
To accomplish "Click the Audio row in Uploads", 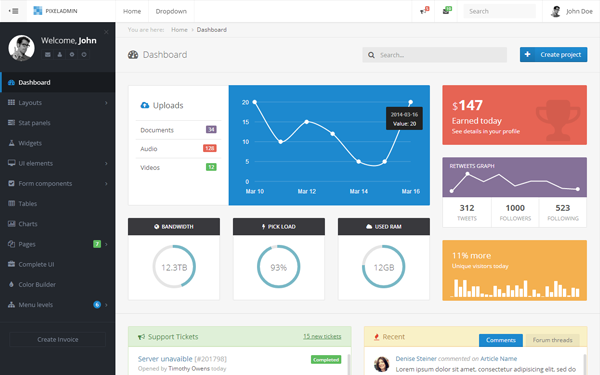I will point(178,148).
